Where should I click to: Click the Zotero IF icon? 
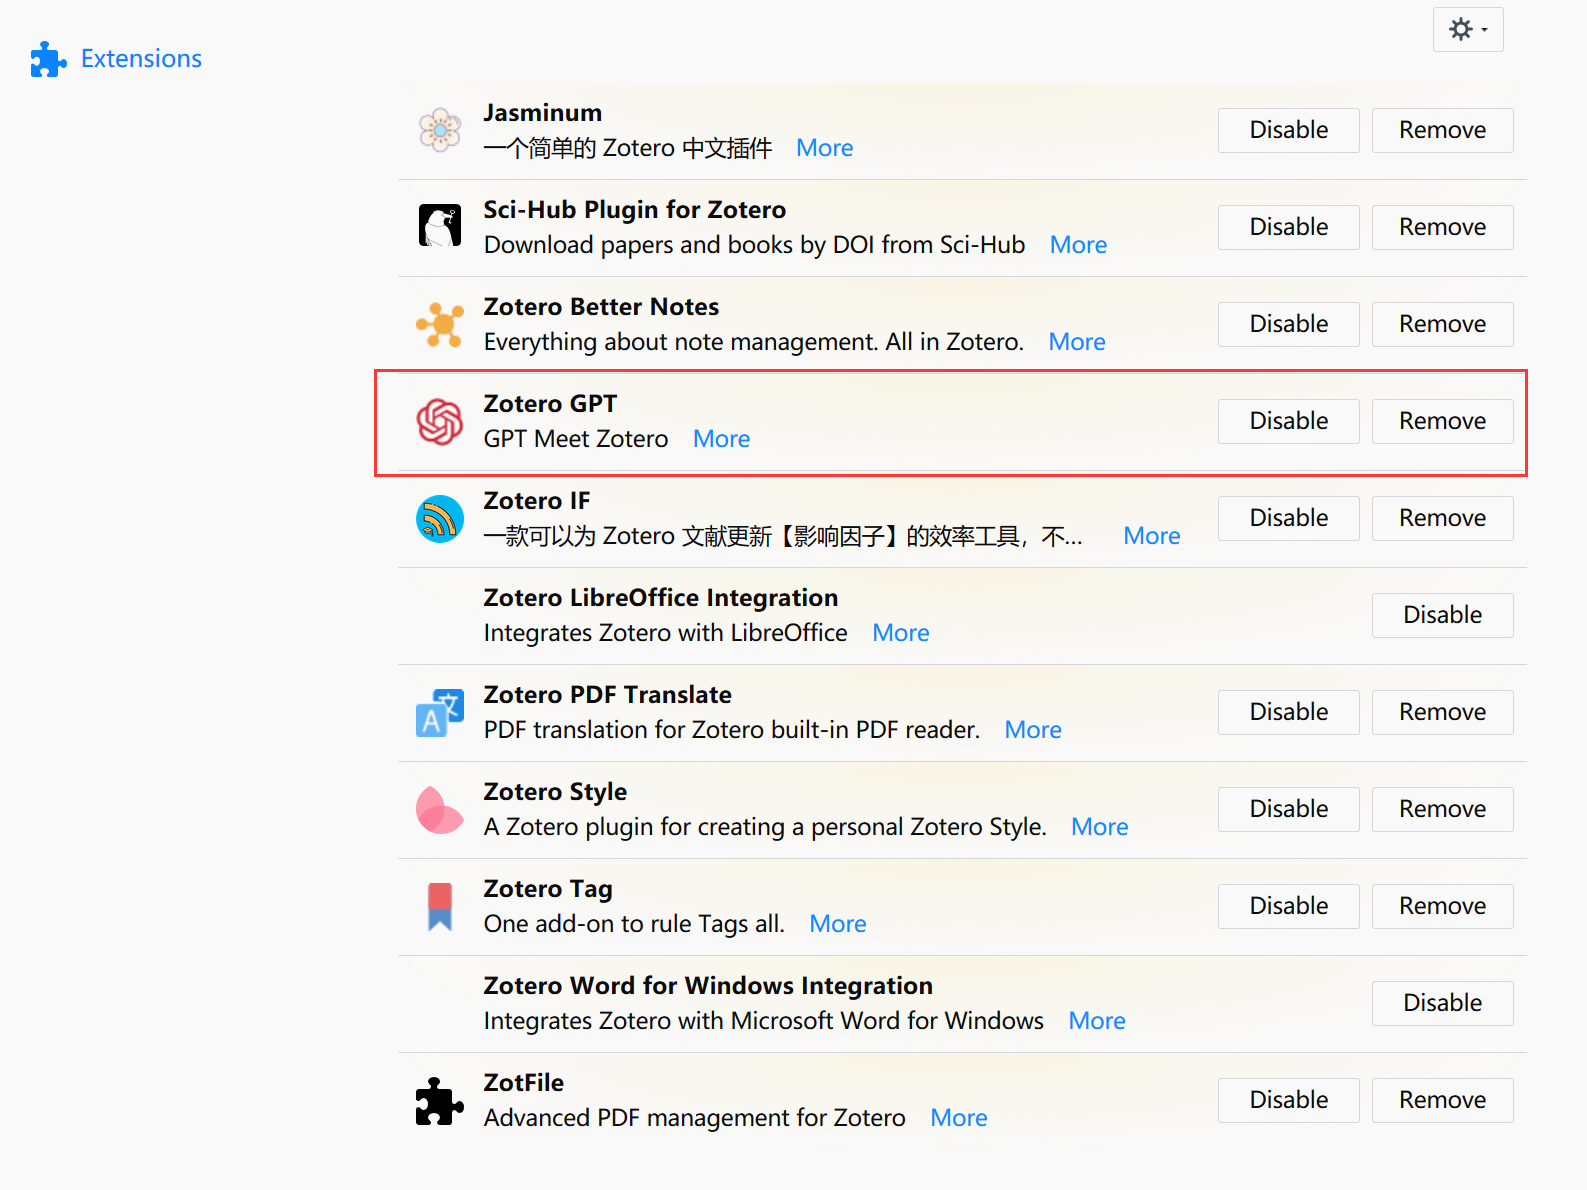click(440, 518)
